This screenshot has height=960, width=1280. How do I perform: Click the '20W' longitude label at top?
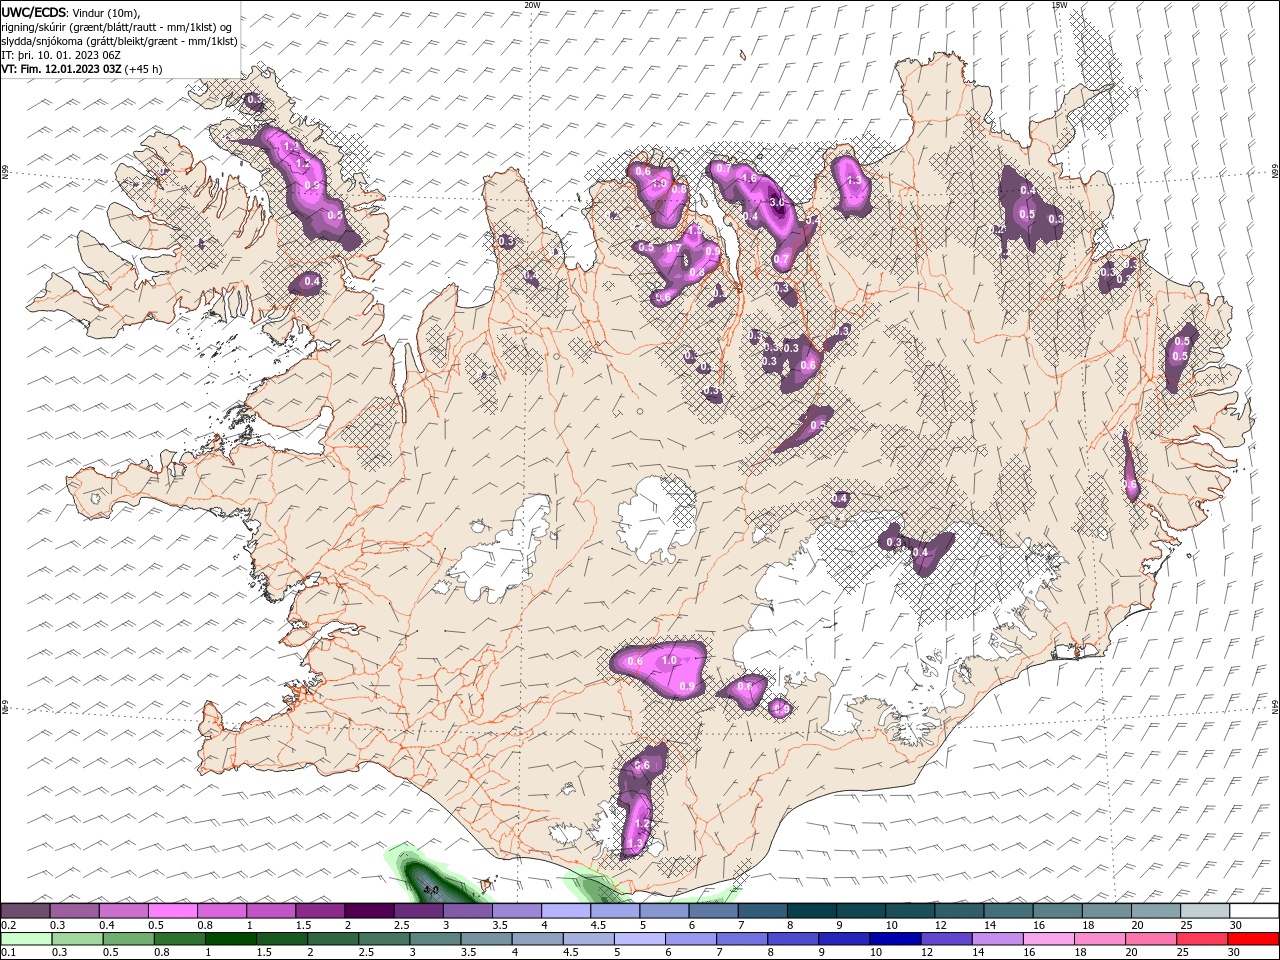(x=532, y=5)
